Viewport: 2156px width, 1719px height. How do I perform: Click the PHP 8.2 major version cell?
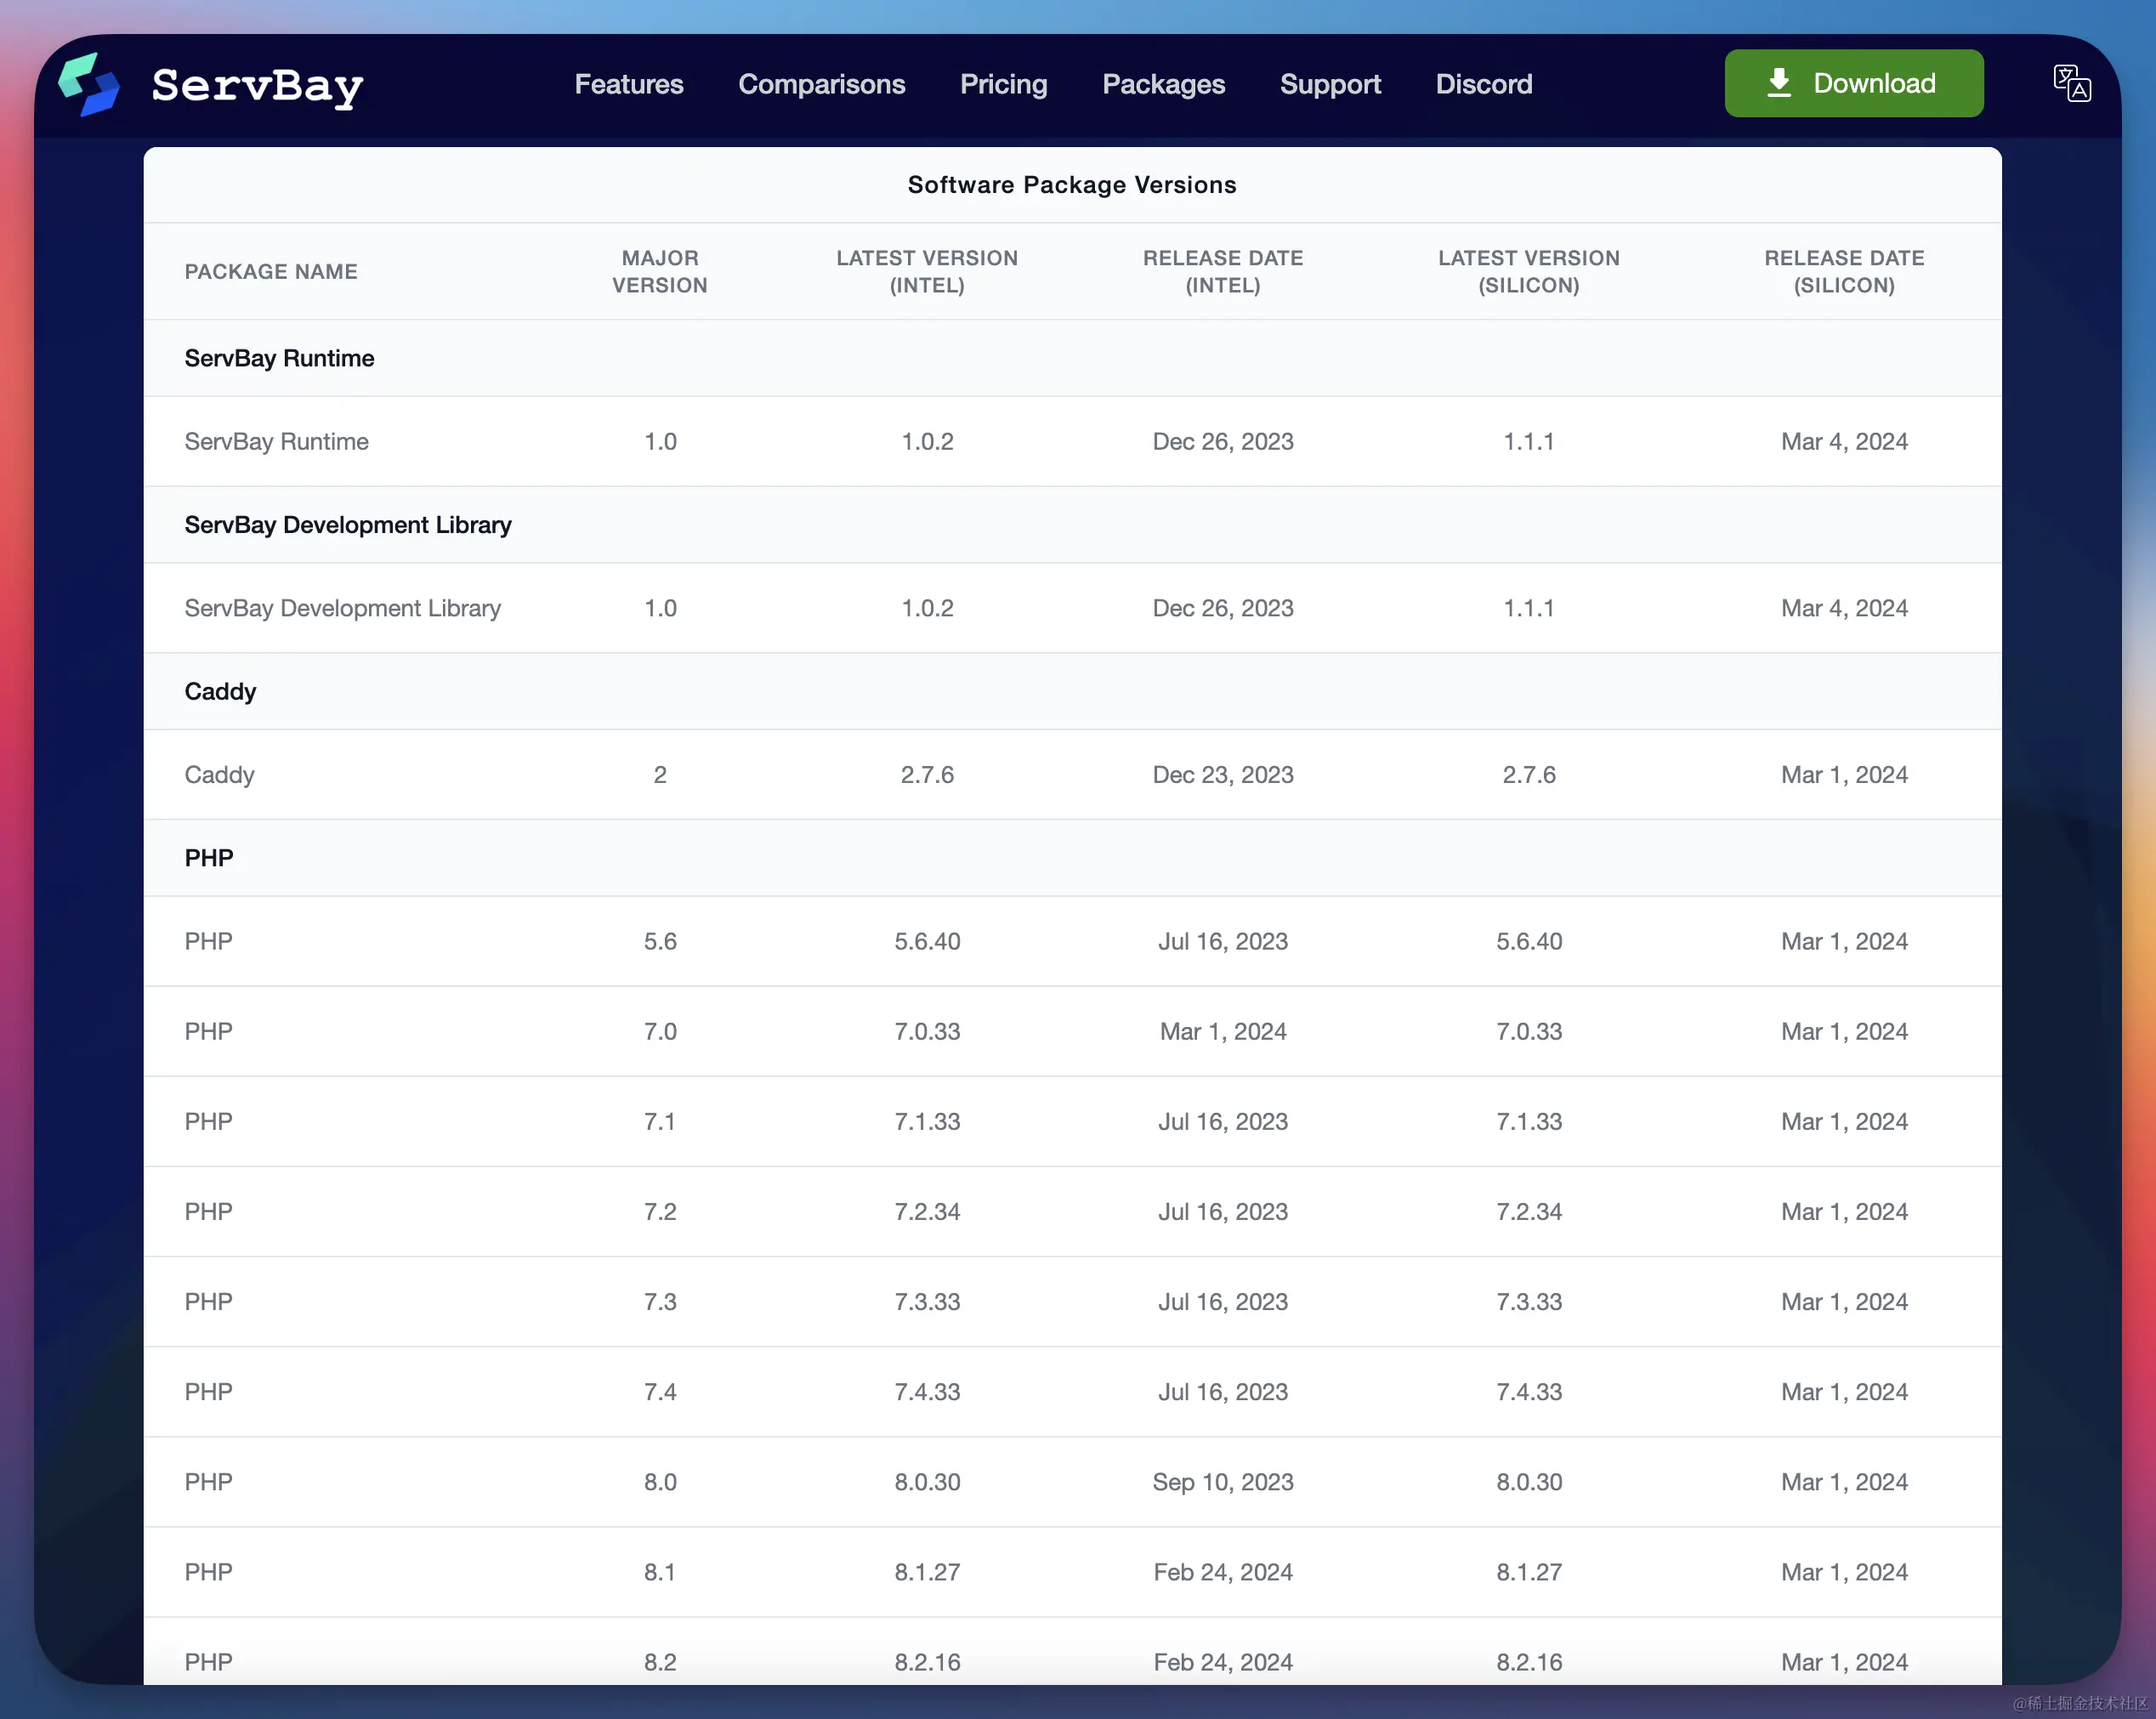coord(660,1661)
